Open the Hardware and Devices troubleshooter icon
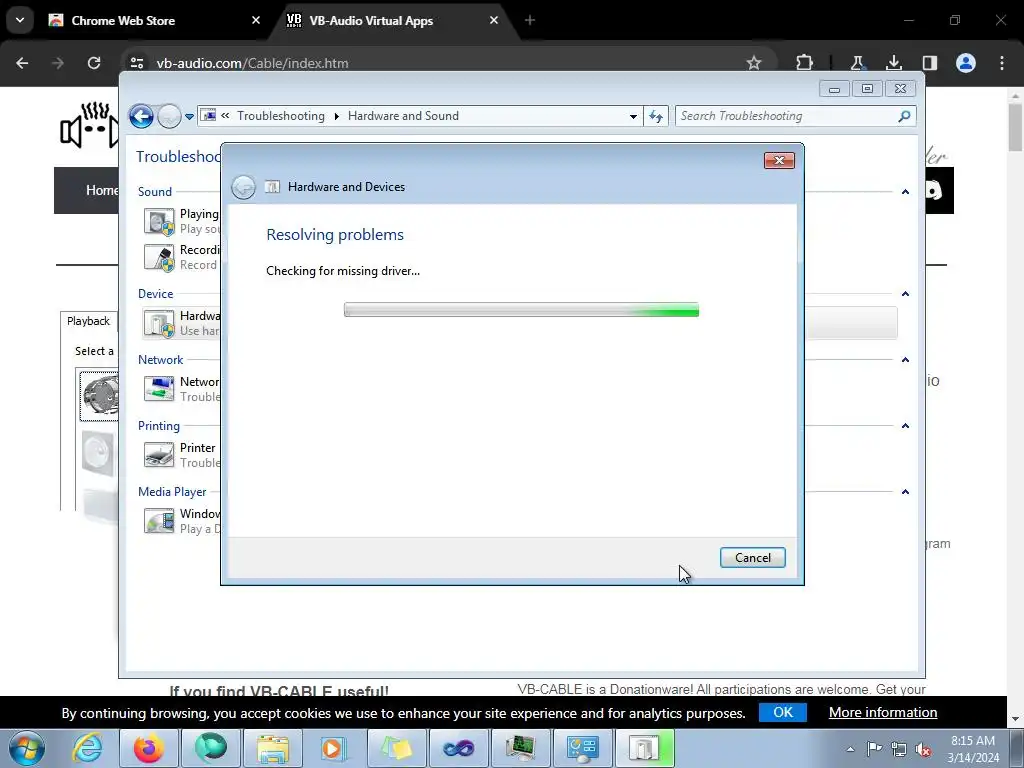Image resolution: width=1024 pixels, height=768 pixels. [x=159, y=323]
